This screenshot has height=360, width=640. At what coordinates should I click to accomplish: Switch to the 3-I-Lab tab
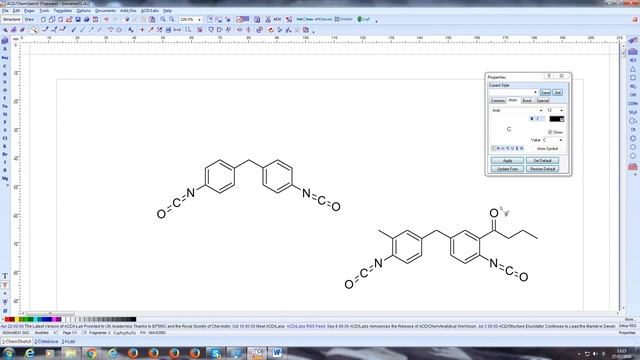click(69, 341)
